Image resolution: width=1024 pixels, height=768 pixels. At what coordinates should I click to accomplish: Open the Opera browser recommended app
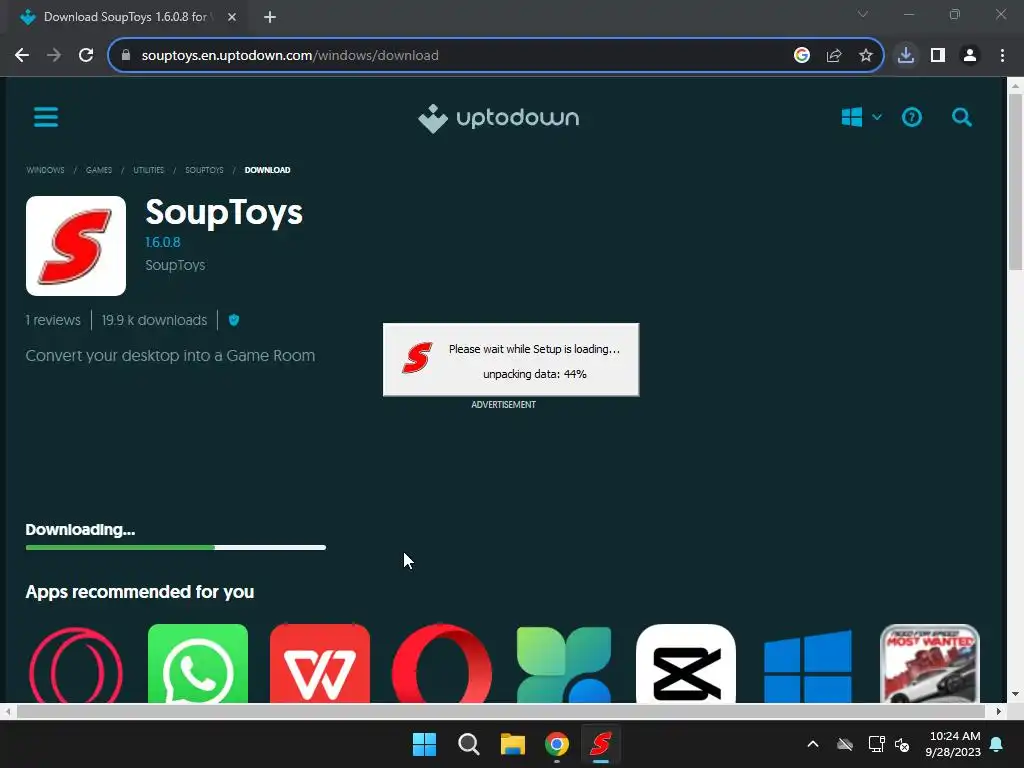pos(442,664)
